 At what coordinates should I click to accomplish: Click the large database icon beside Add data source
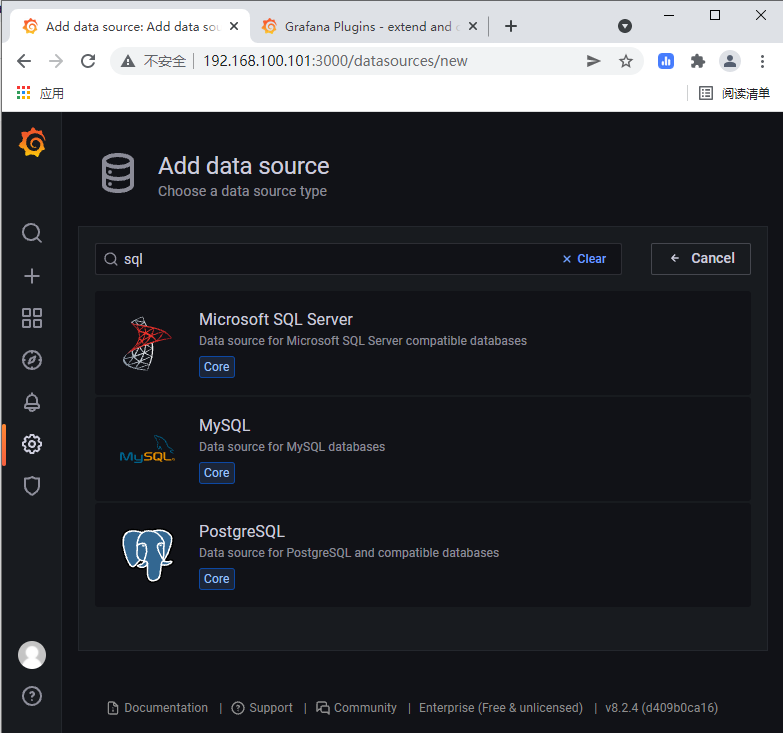118,173
